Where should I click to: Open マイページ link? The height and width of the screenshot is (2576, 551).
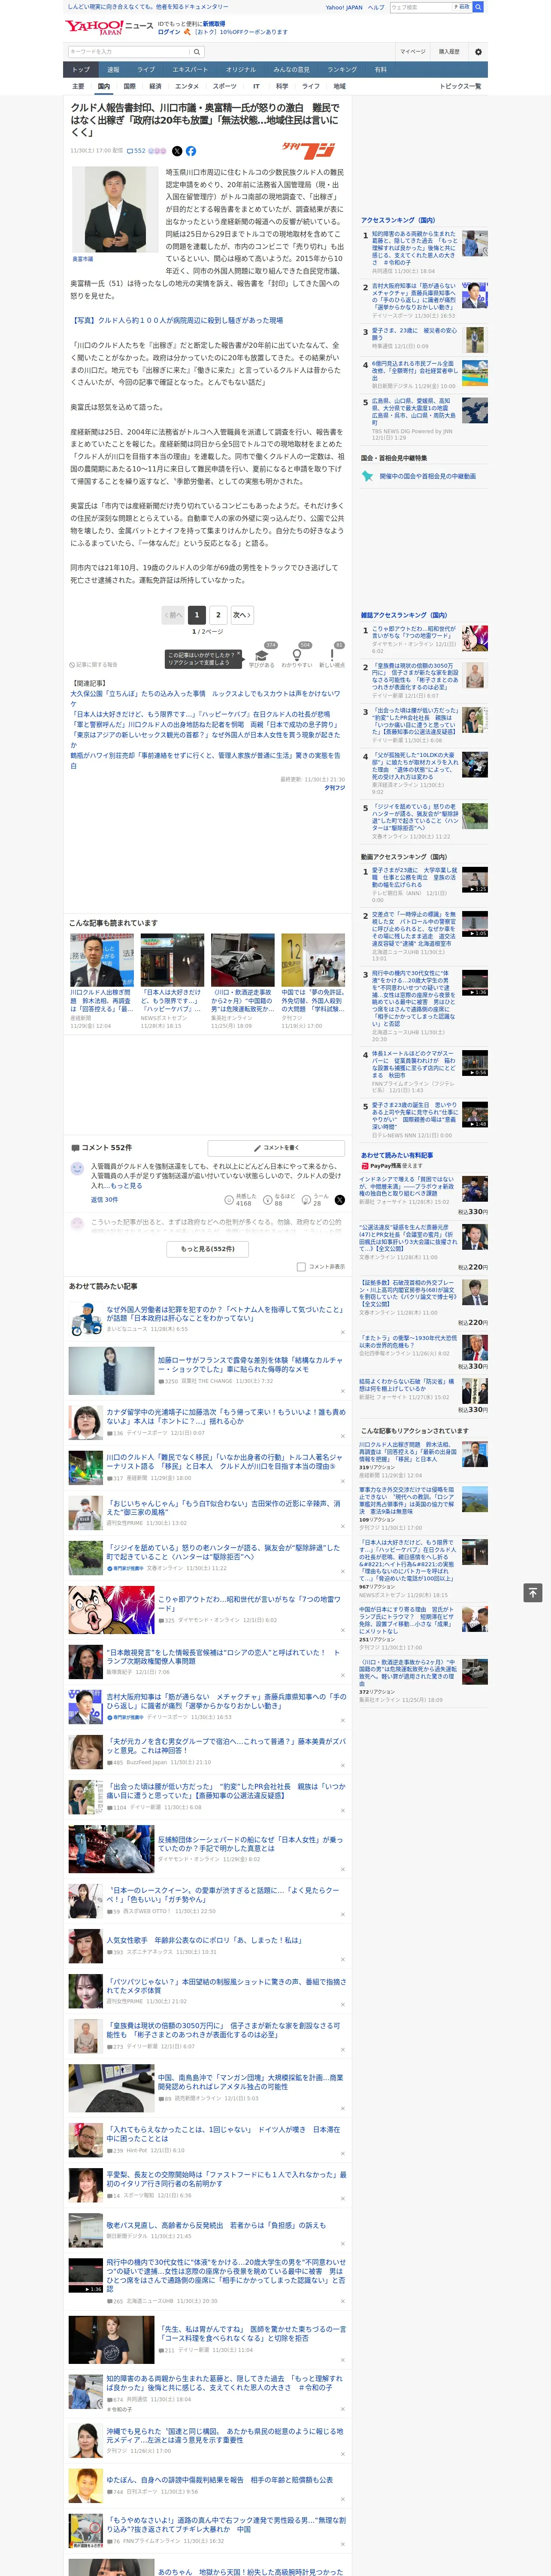[412, 52]
